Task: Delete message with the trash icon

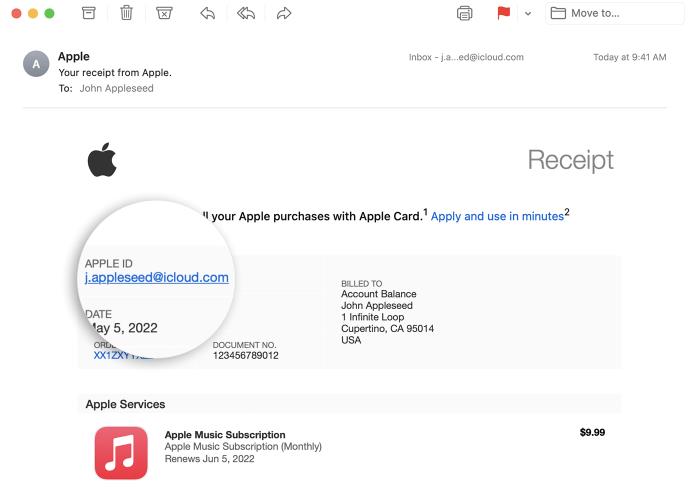Action: click(x=126, y=13)
